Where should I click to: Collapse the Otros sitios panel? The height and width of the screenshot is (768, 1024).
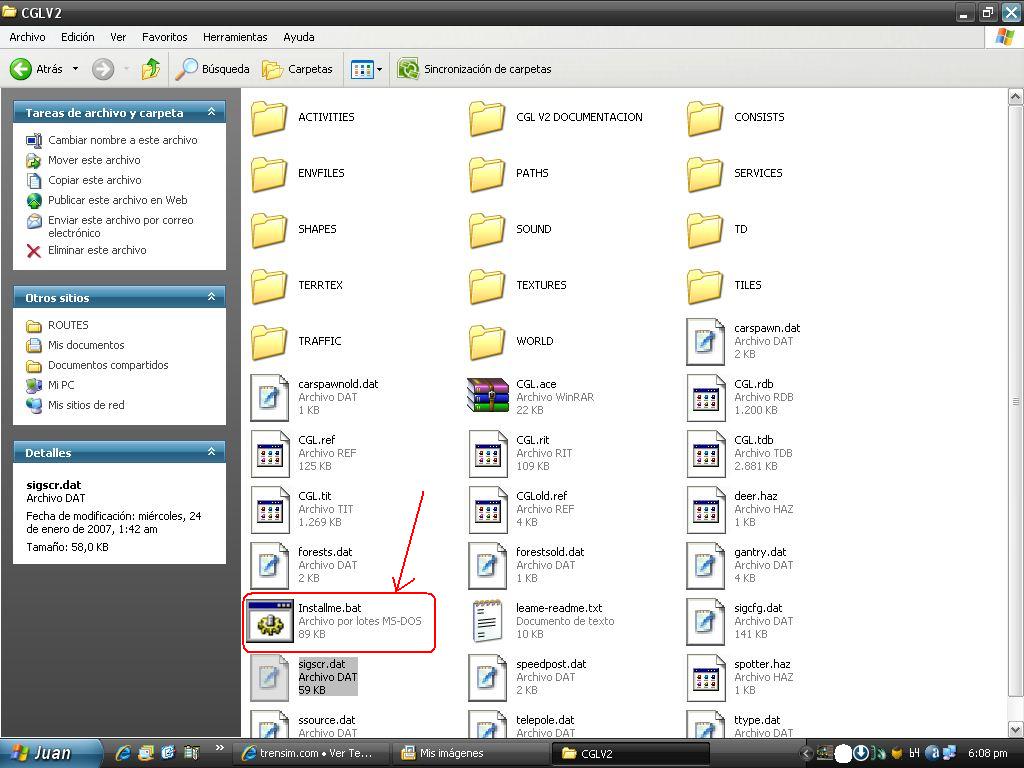pyautogui.click(x=211, y=297)
